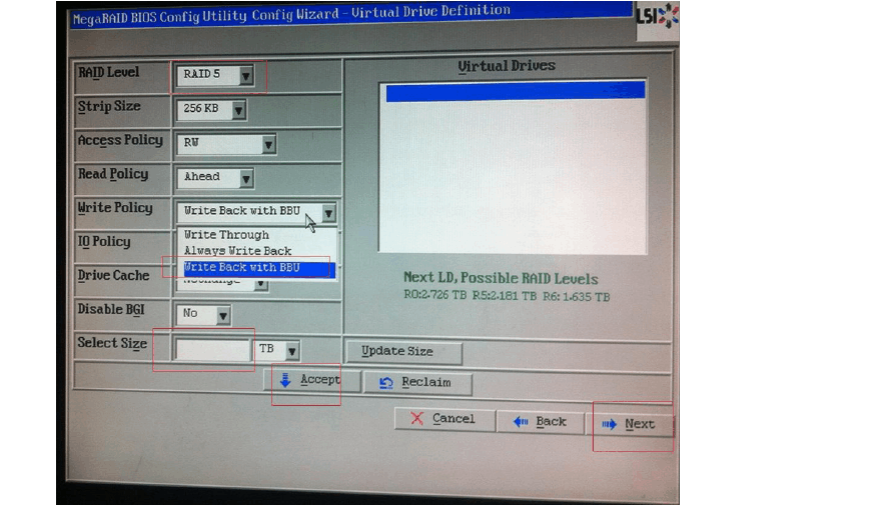Click the Select Size label
Viewport: 893px width, 505px height.
tap(112, 343)
